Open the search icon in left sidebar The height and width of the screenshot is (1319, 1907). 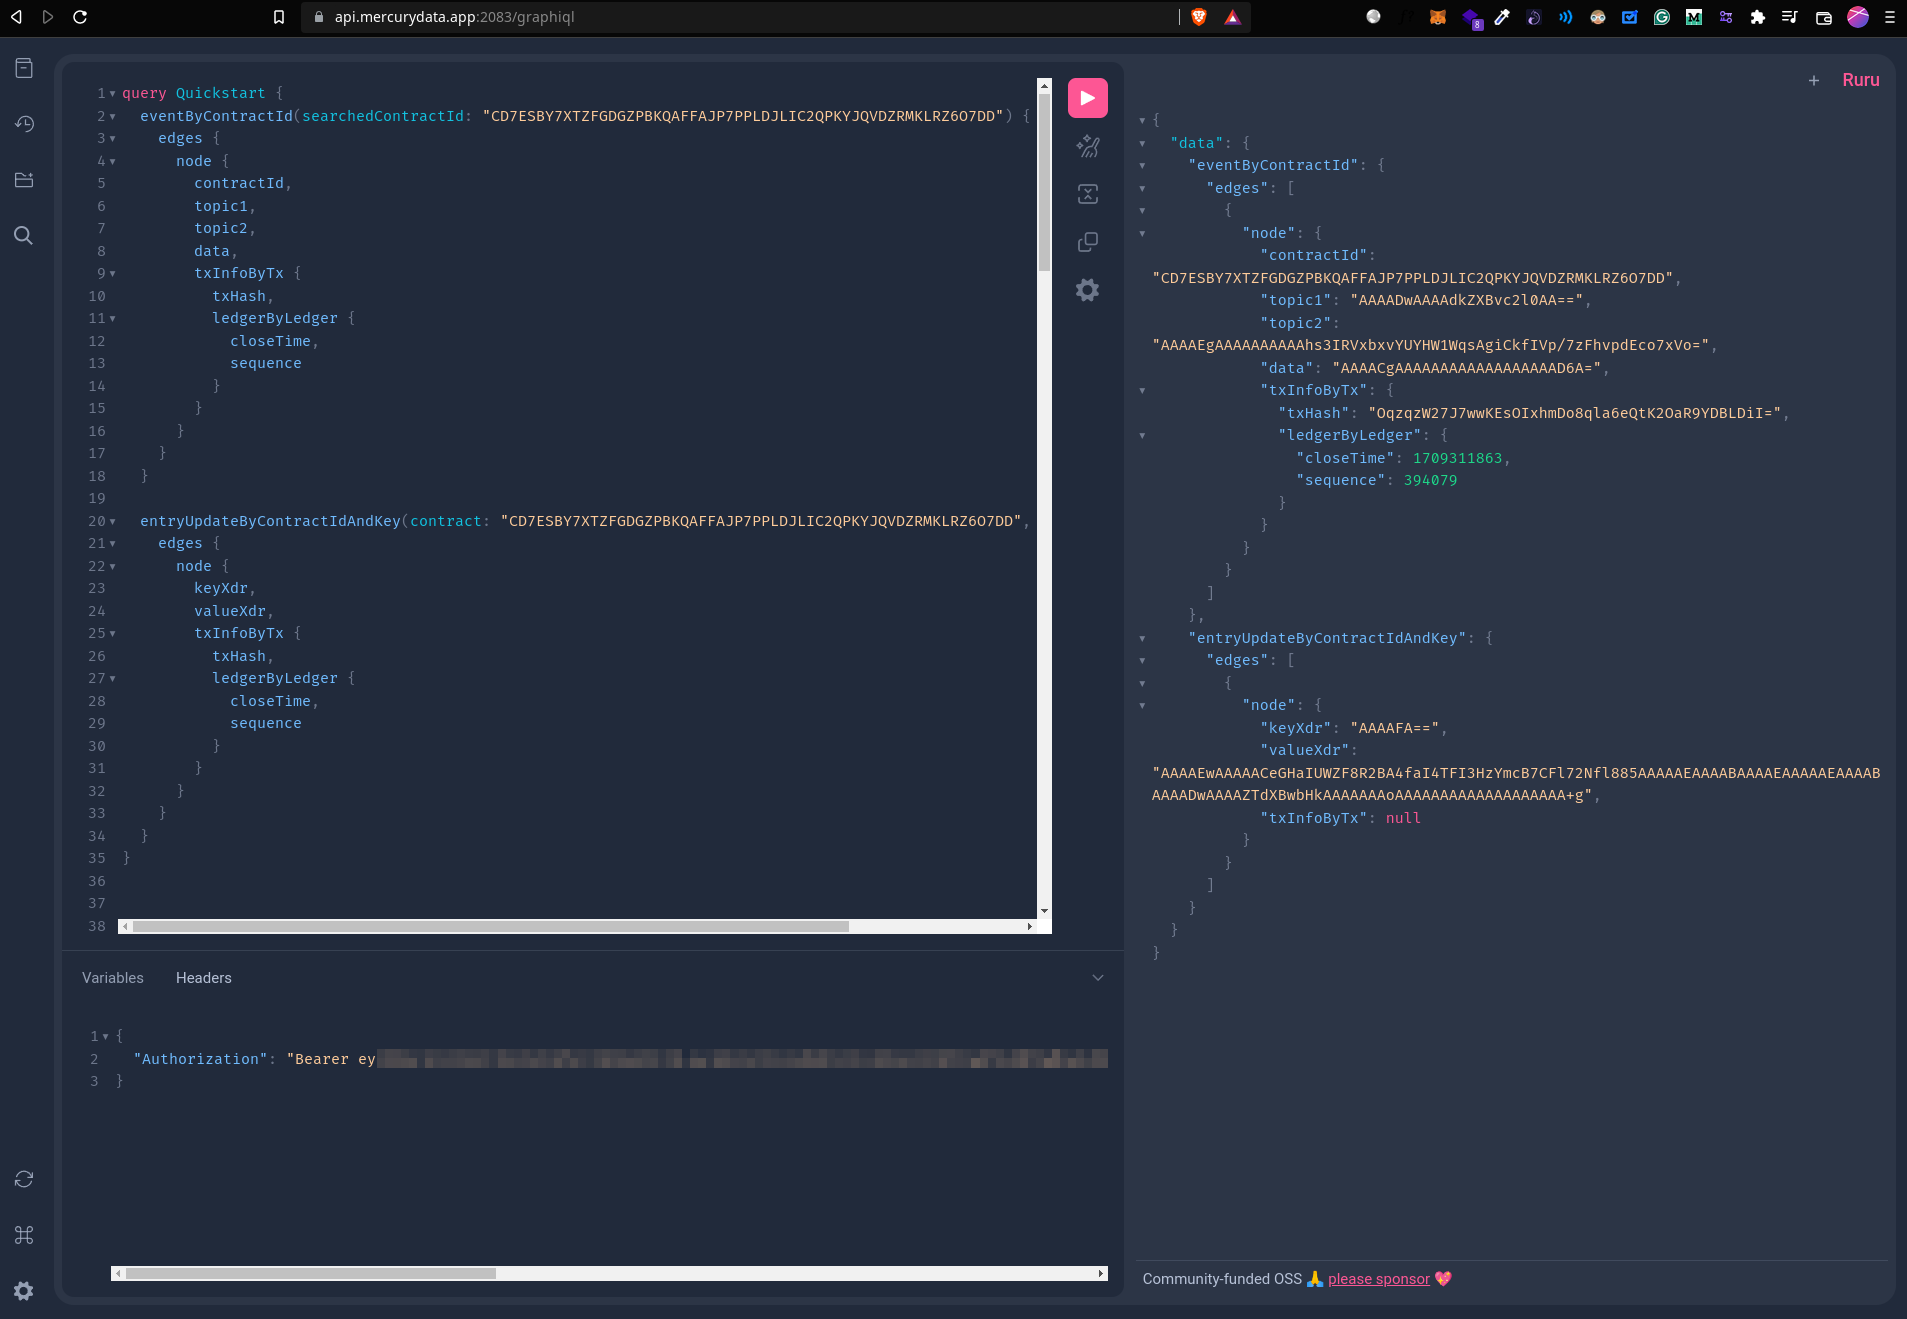(24, 236)
